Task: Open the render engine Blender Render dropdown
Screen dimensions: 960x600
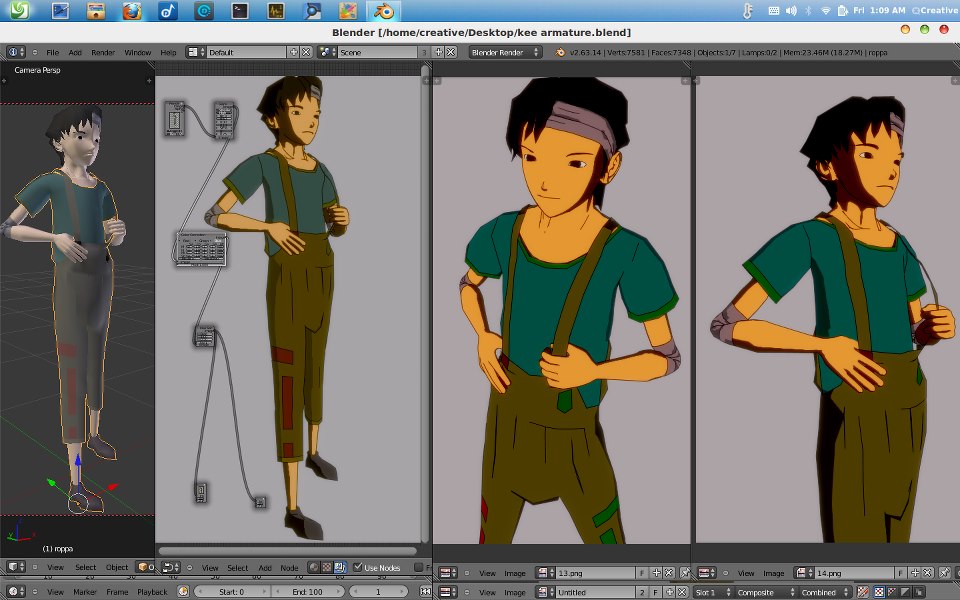Action: 505,52
